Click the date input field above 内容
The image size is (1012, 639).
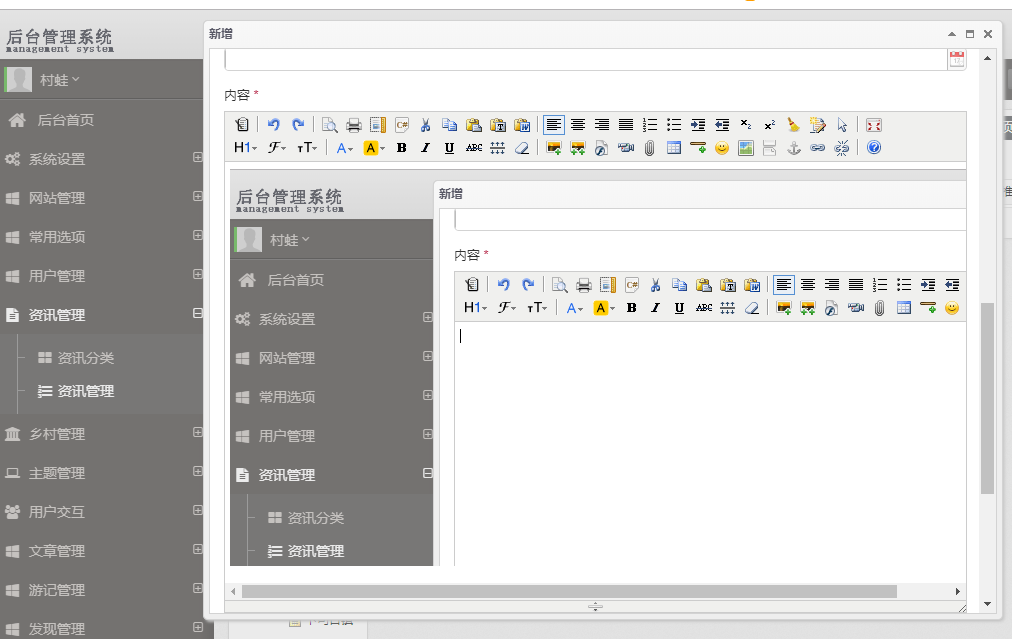[586, 60]
